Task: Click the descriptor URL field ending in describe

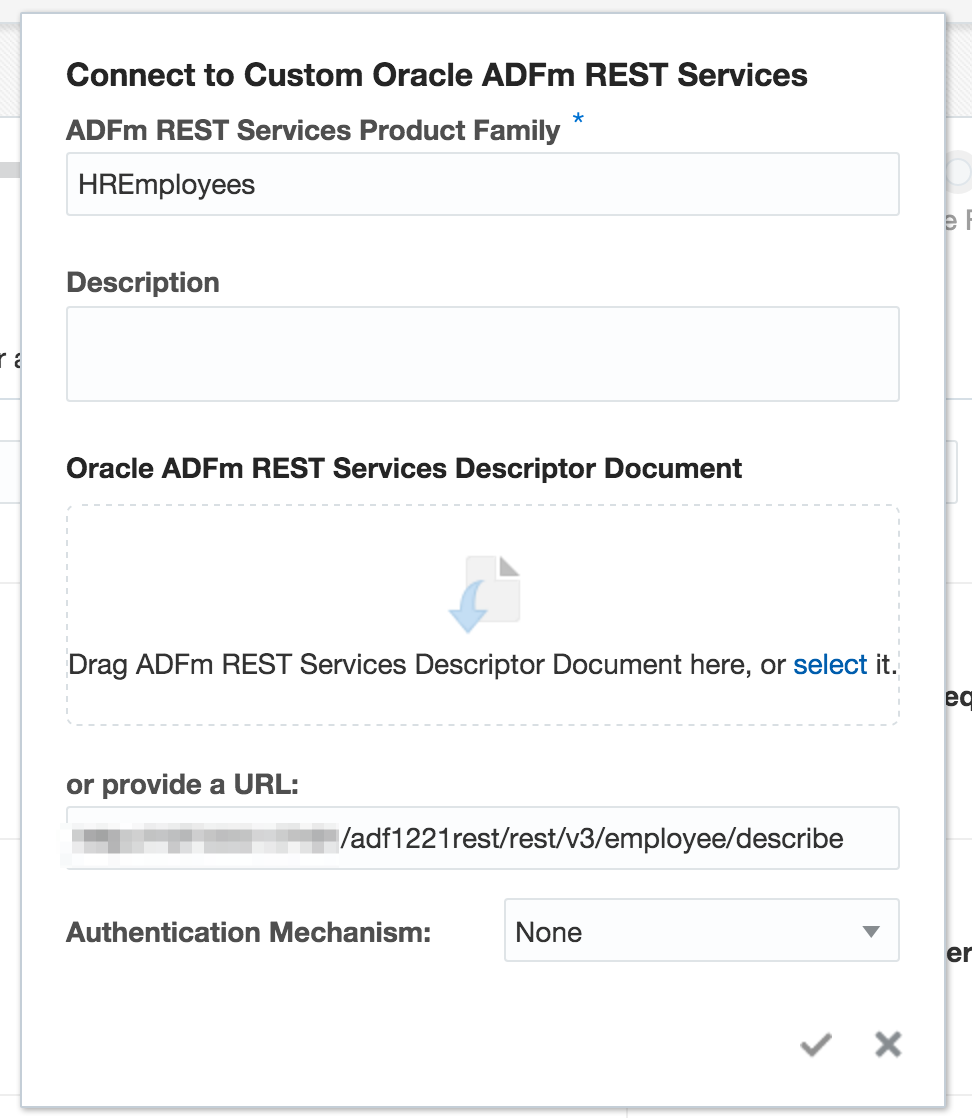Action: point(484,838)
